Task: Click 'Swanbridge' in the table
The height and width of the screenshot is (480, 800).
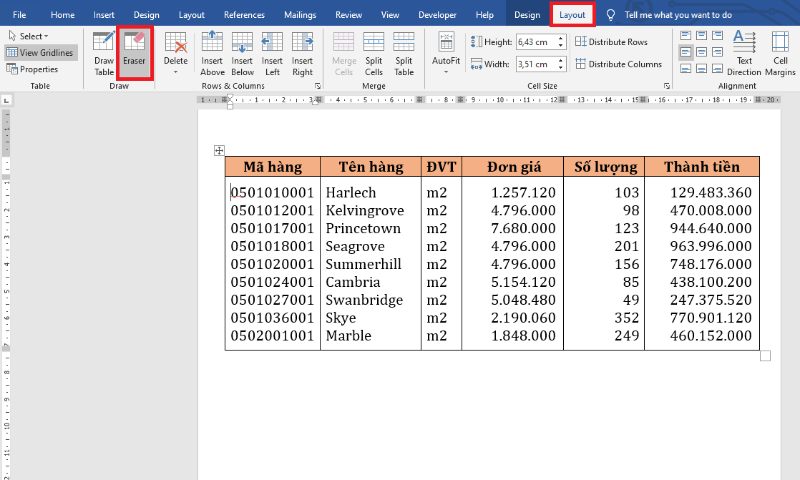Action: (364, 299)
